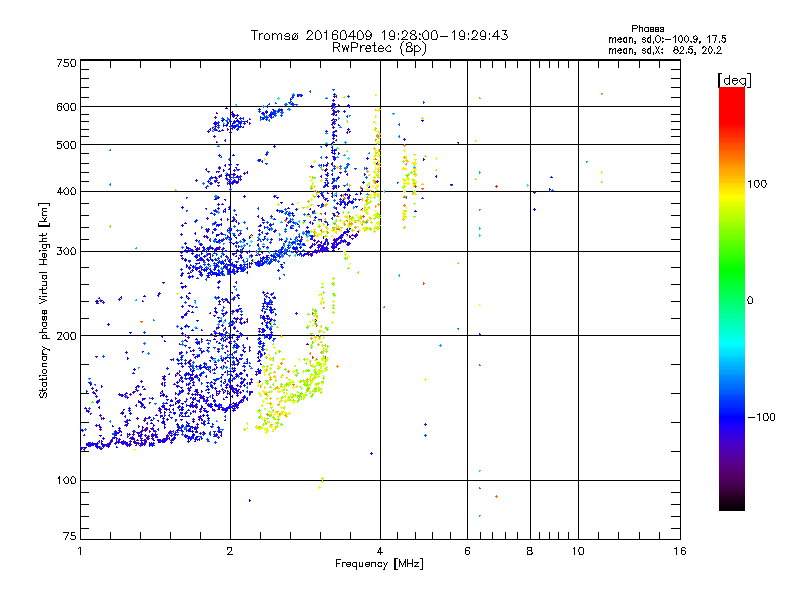This screenshot has height=600, width=800.
Task: Click the 'Phases' header text
Action: [647, 29]
